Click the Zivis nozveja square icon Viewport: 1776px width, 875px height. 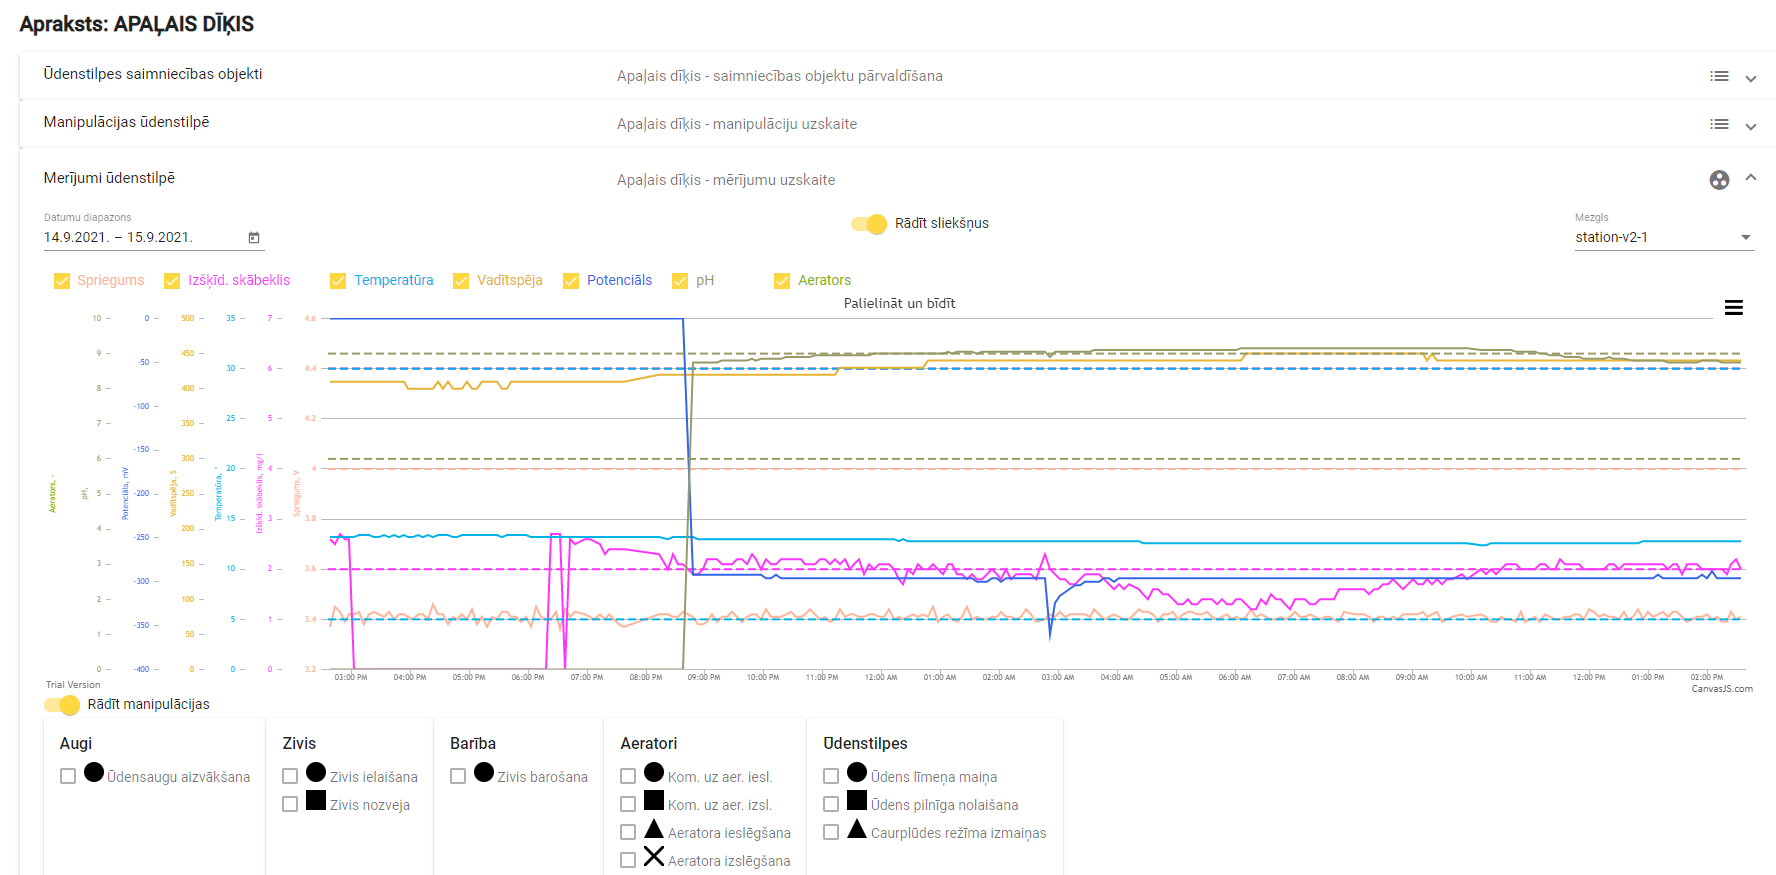click(316, 801)
